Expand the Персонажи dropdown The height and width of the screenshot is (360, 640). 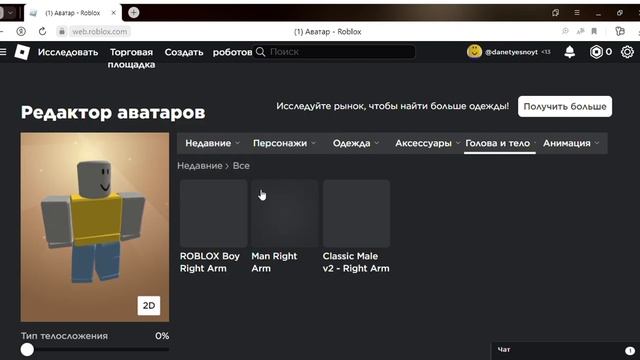click(284, 143)
